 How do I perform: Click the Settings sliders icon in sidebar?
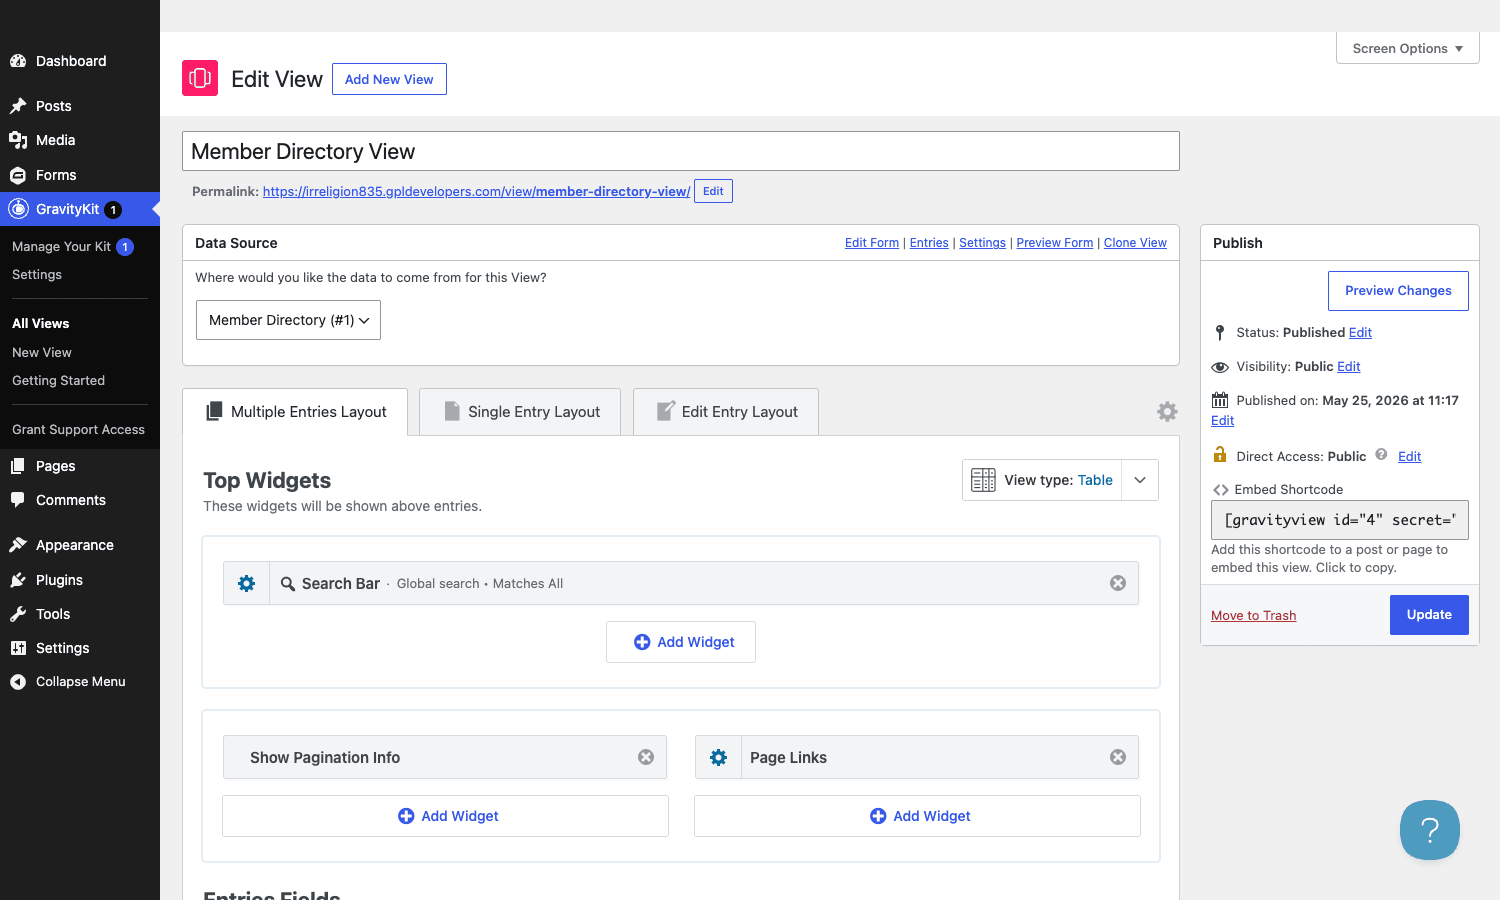(x=18, y=648)
